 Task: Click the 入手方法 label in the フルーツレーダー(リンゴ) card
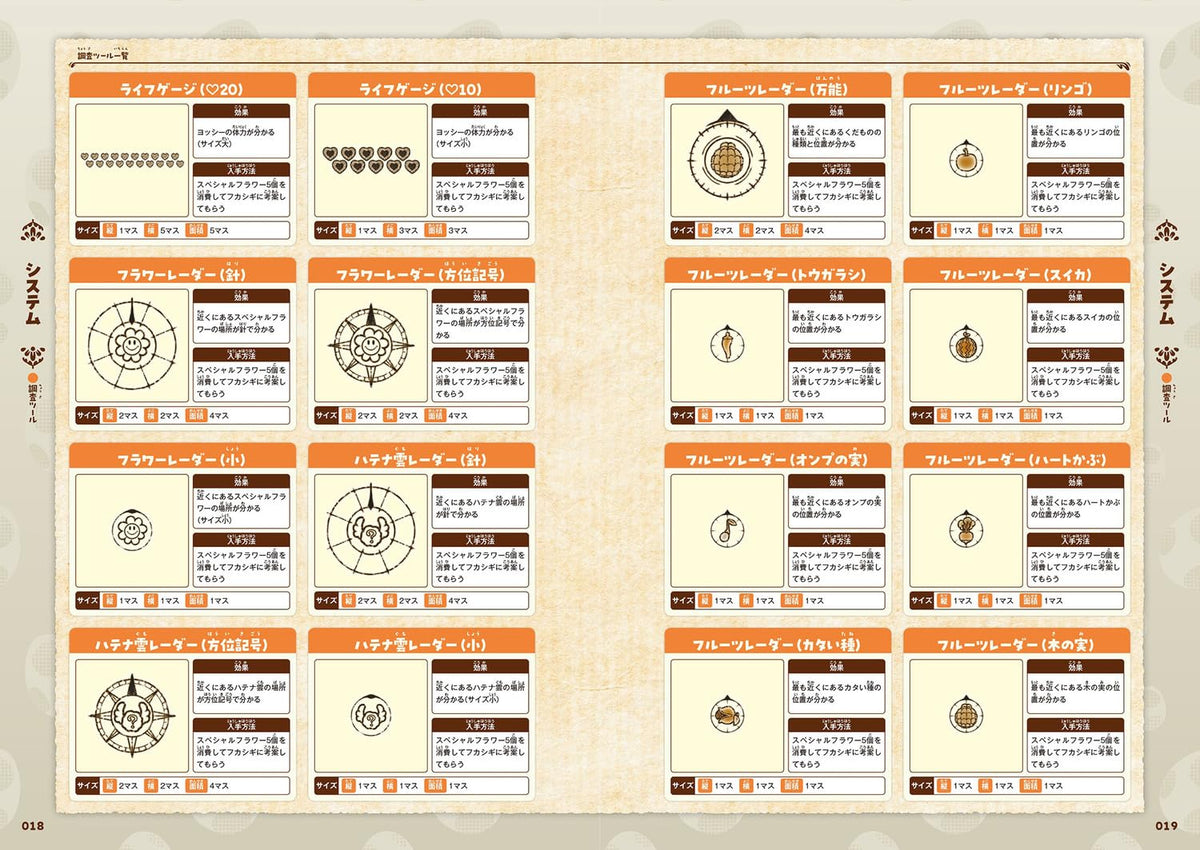click(1077, 171)
